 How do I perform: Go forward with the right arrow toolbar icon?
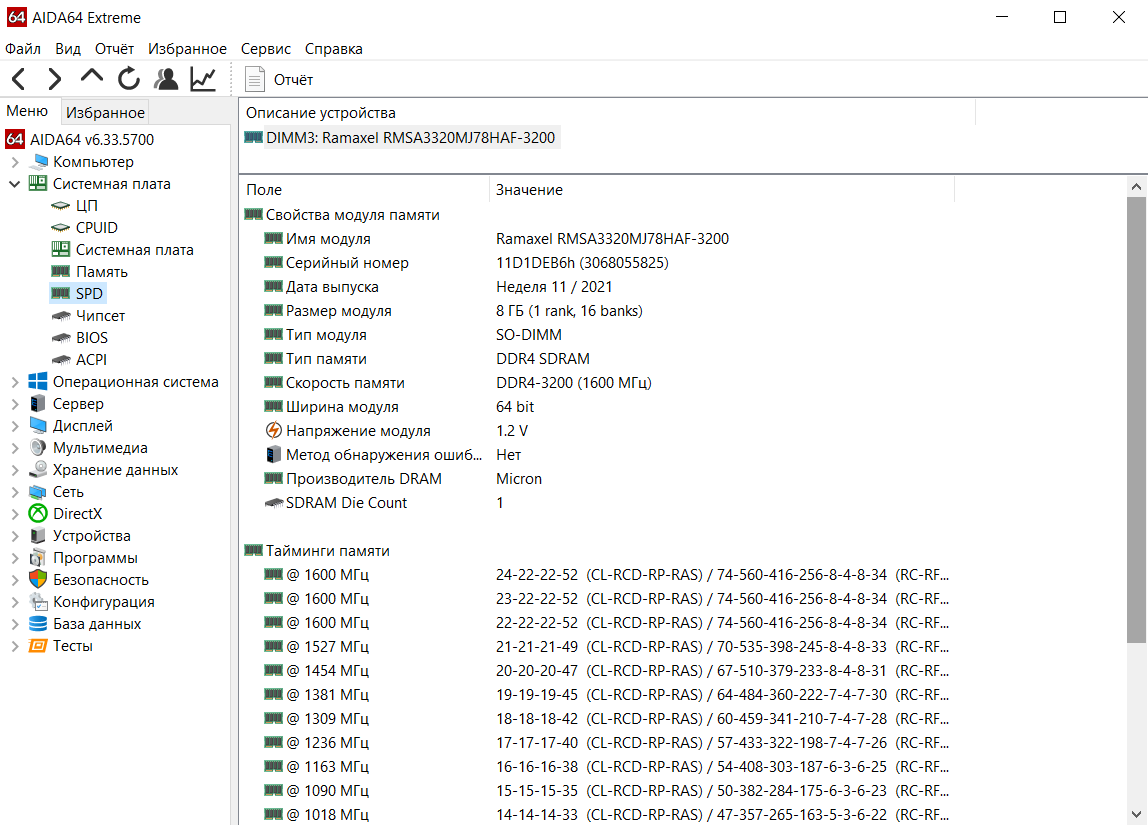tap(54, 79)
